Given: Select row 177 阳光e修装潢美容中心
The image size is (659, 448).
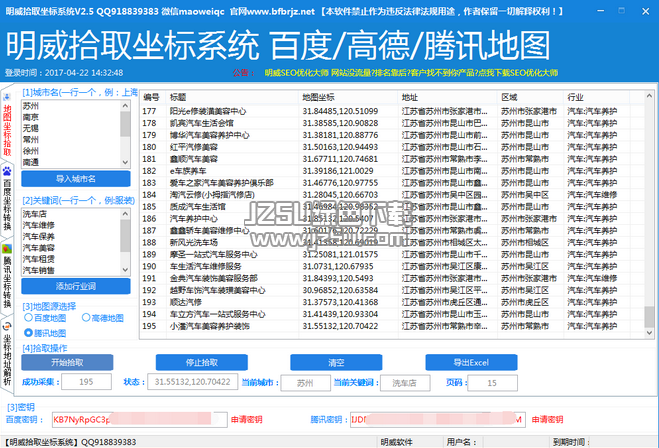Looking at the screenshot, I should pyautogui.click(x=391, y=111).
